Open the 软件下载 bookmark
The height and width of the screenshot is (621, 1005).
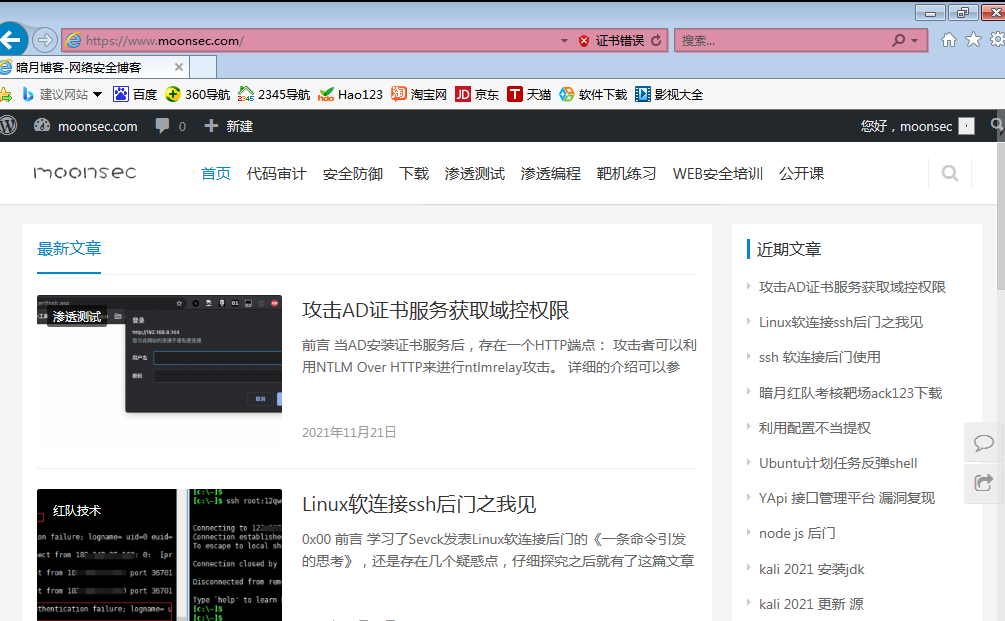pos(593,95)
